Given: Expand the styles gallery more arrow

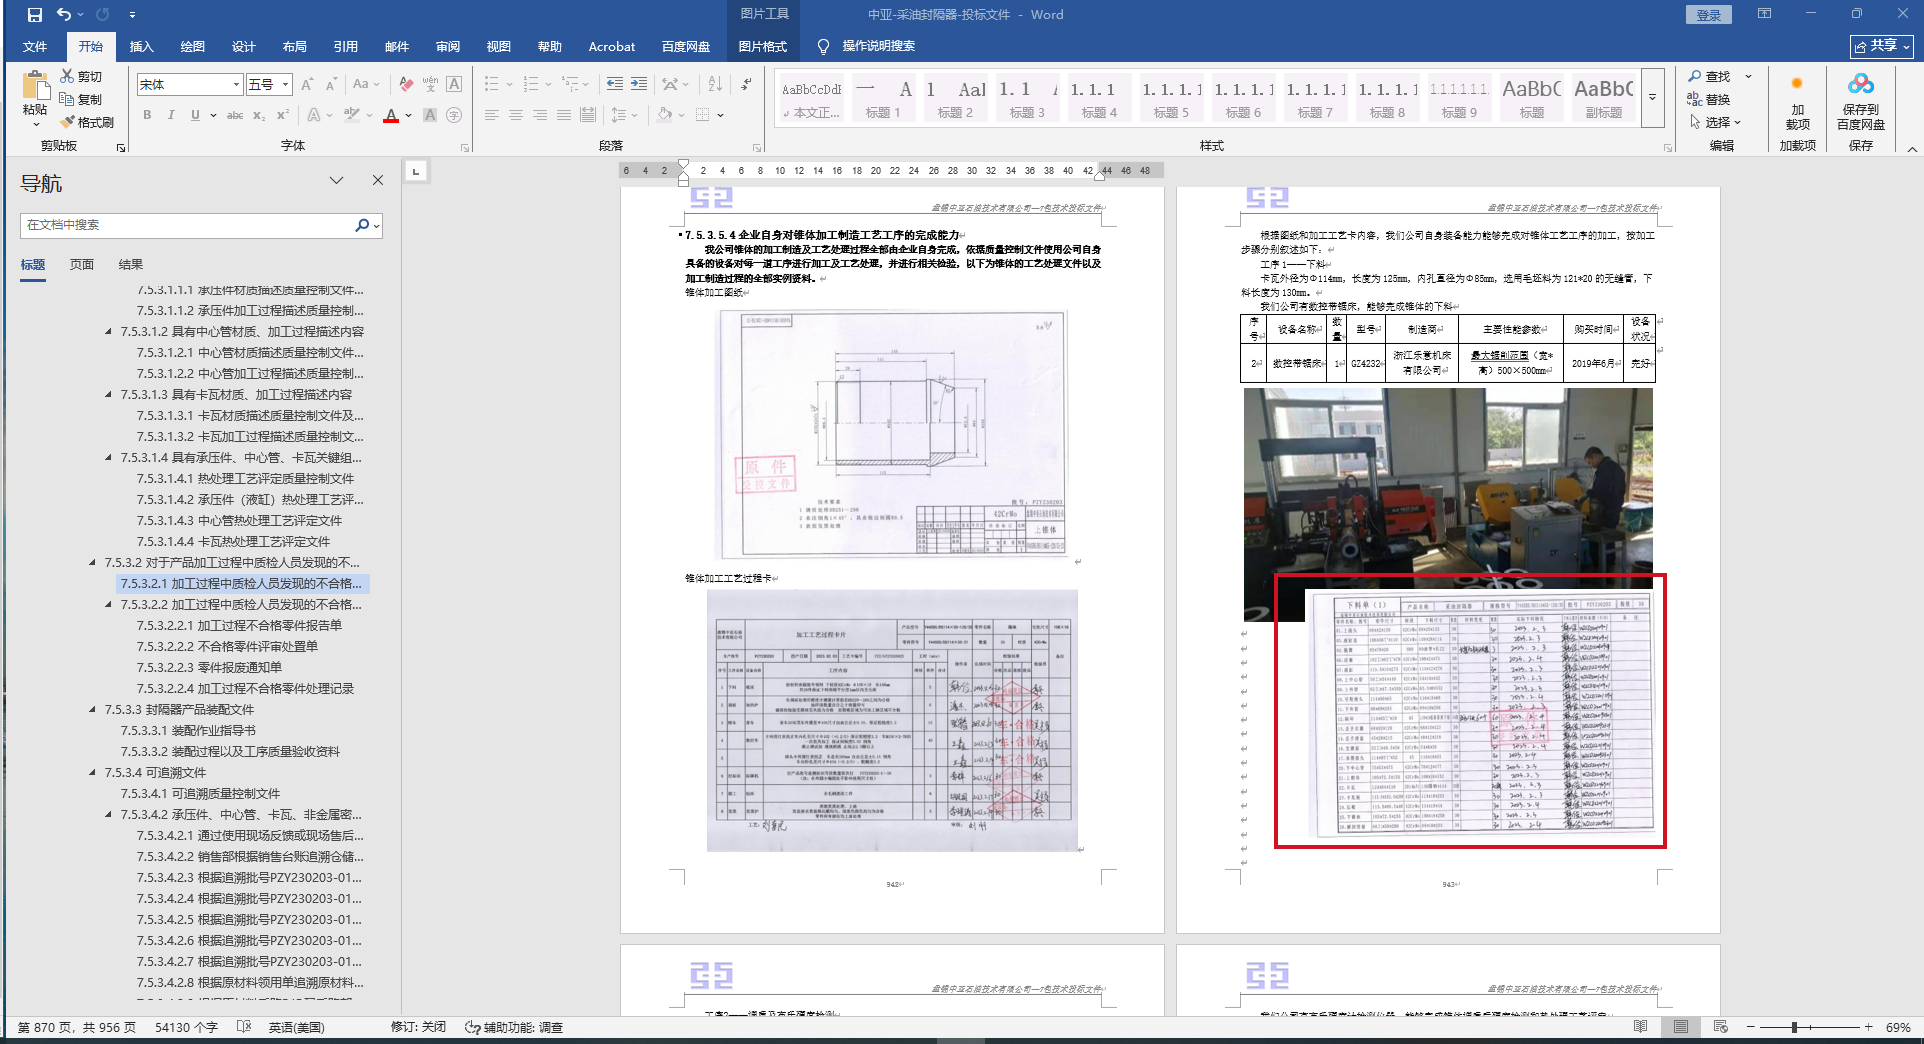Looking at the screenshot, I should (1653, 98).
